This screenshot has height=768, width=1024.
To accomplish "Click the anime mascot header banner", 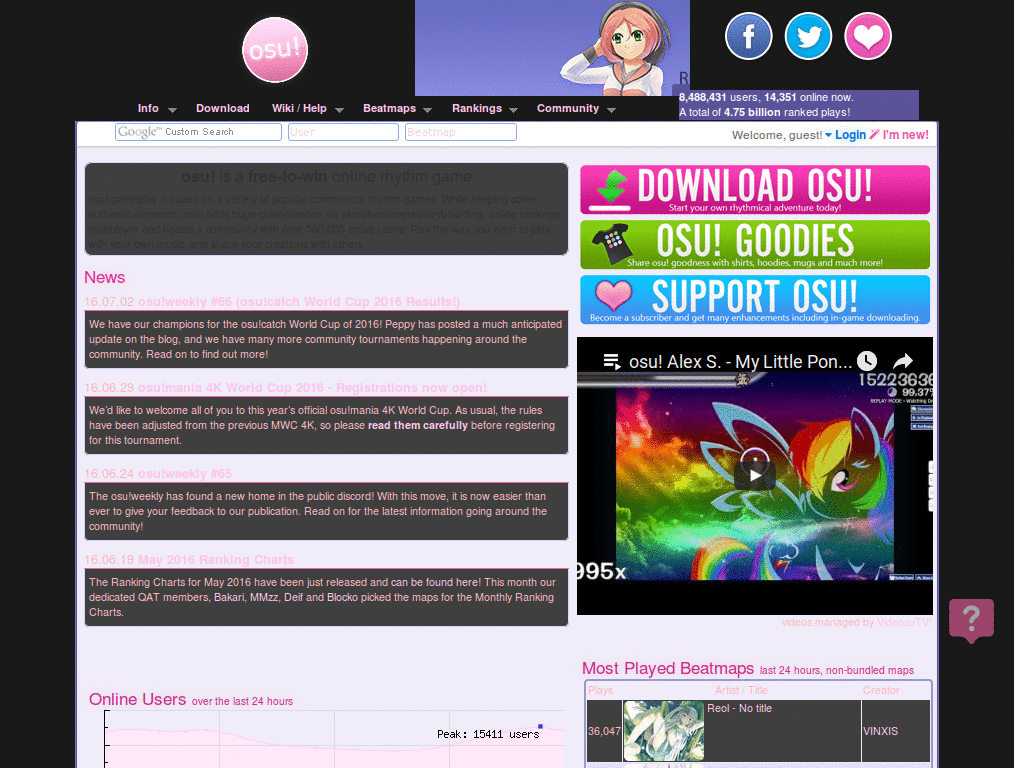I will click(x=552, y=48).
